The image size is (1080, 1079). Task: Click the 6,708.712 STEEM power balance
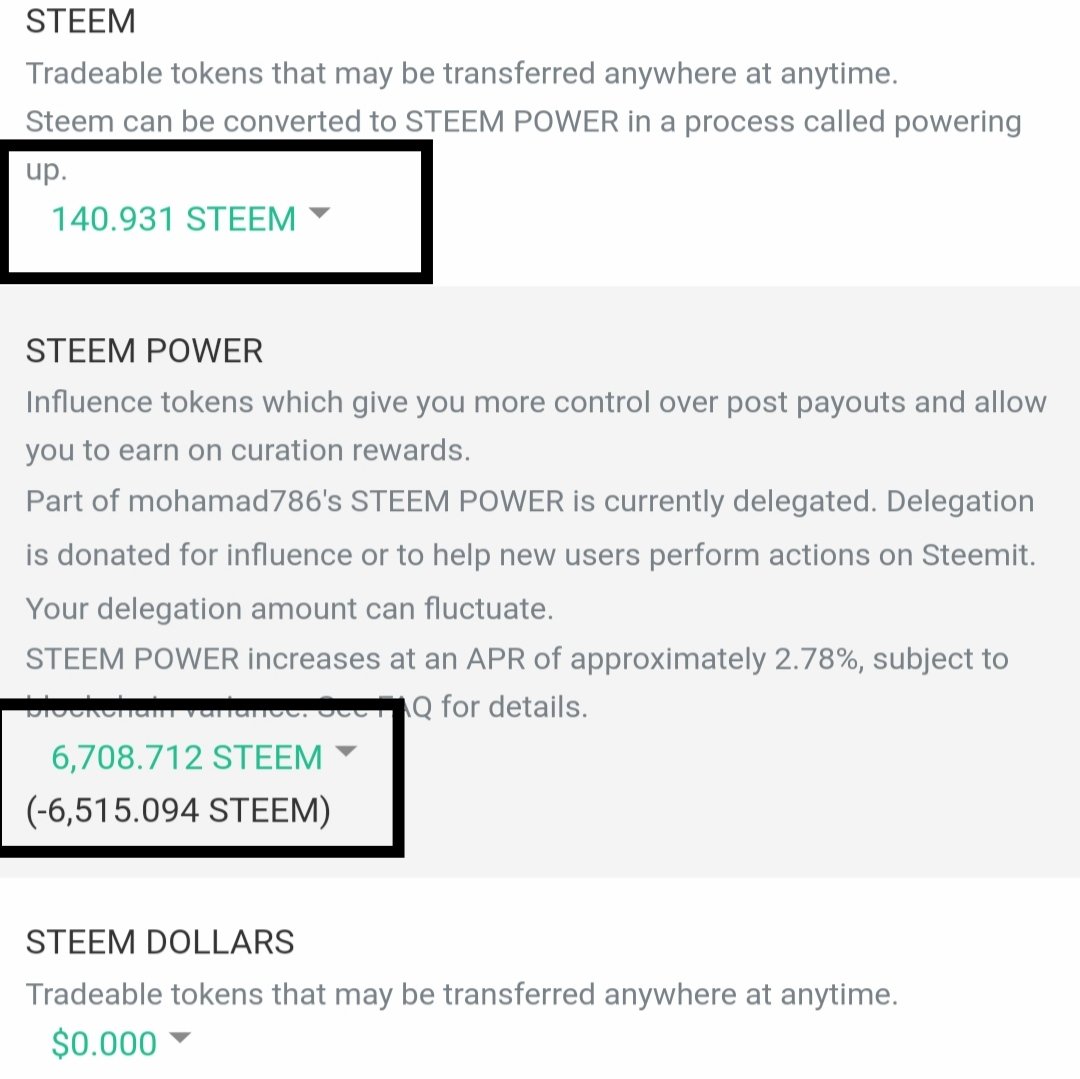pyautogui.click(x=186, y=757)
